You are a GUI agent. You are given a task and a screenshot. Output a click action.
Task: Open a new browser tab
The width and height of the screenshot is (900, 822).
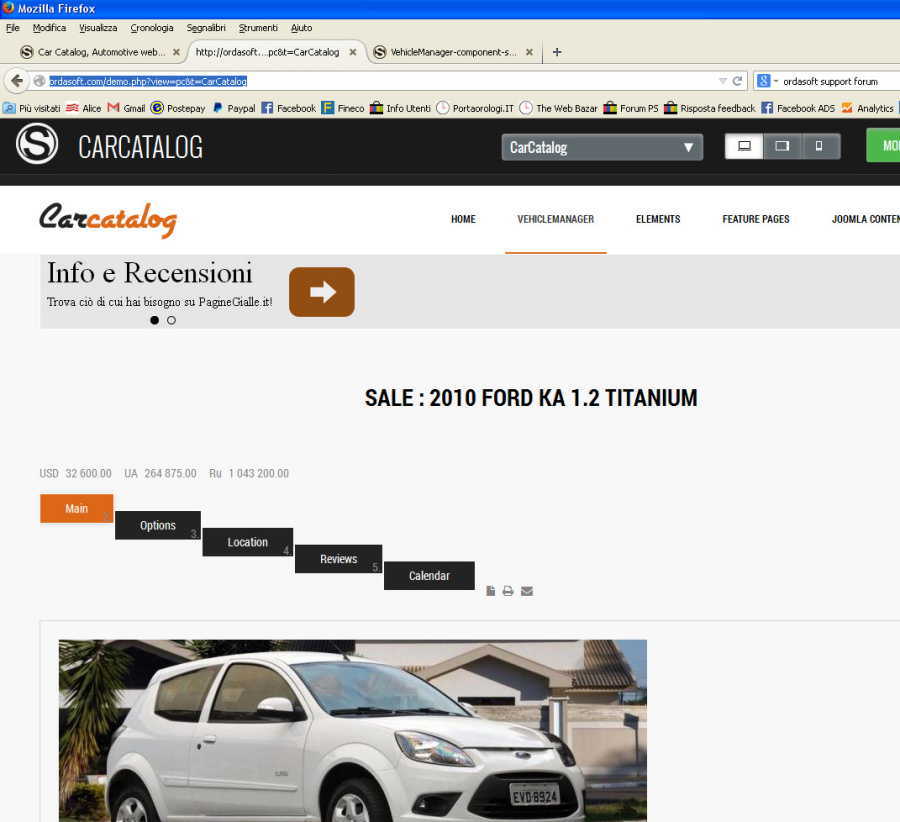557,52
